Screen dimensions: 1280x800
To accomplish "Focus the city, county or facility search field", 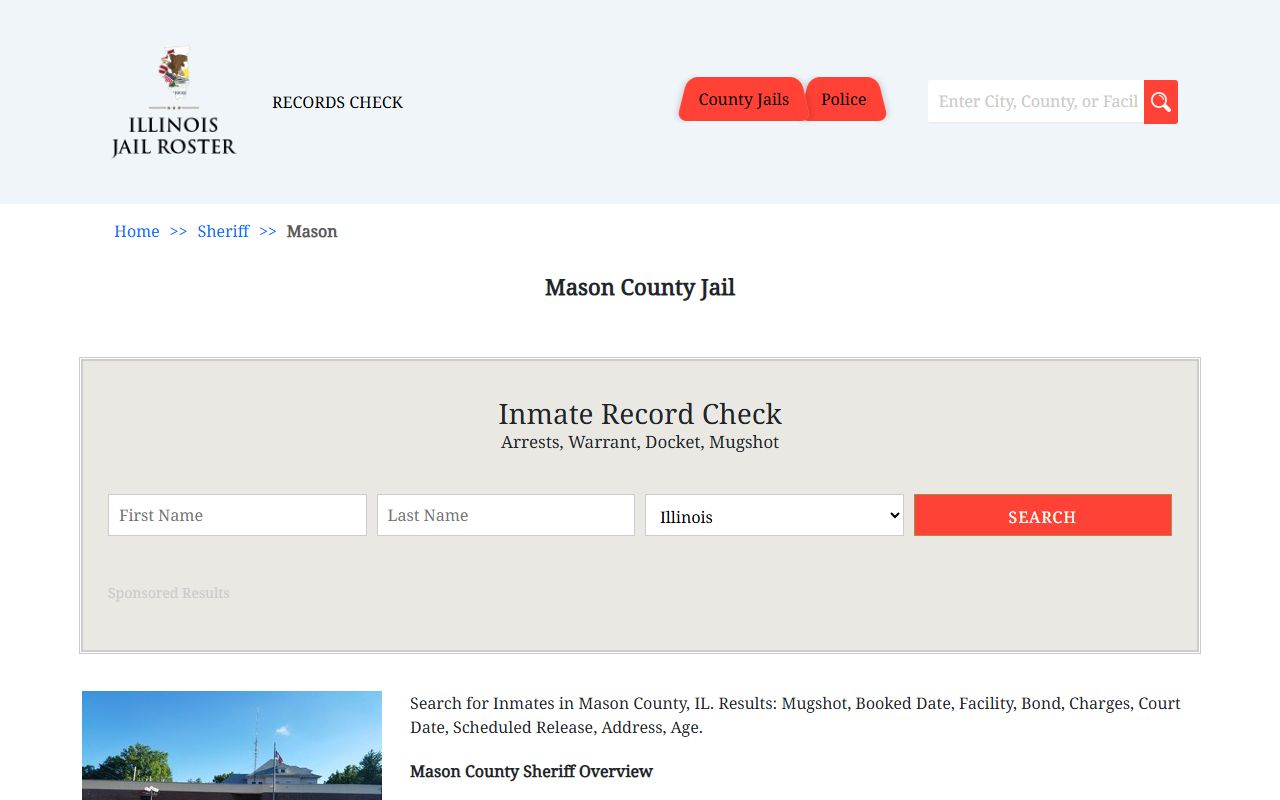I will pyautogui.click(x=1036, y=101).
